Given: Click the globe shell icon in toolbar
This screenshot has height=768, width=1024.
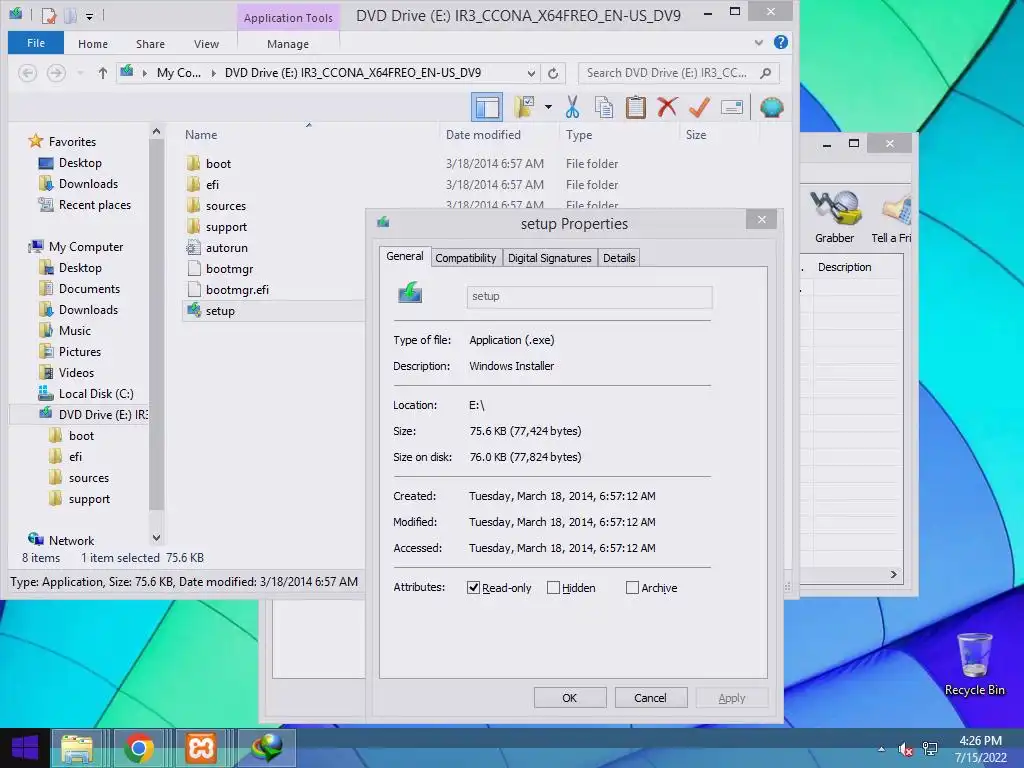Looking at the screenshot, I should click(x=771, y=107).
